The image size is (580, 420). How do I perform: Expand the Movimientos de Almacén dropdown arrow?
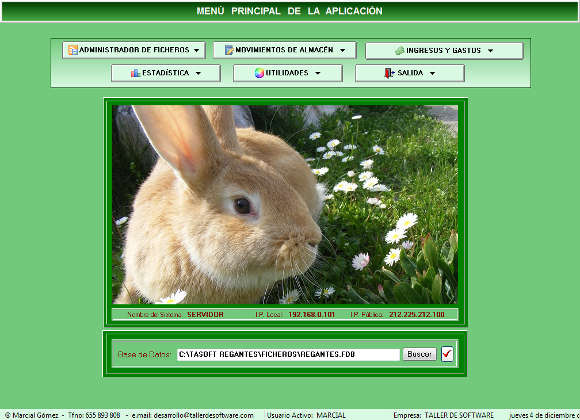tap(343, 50)
